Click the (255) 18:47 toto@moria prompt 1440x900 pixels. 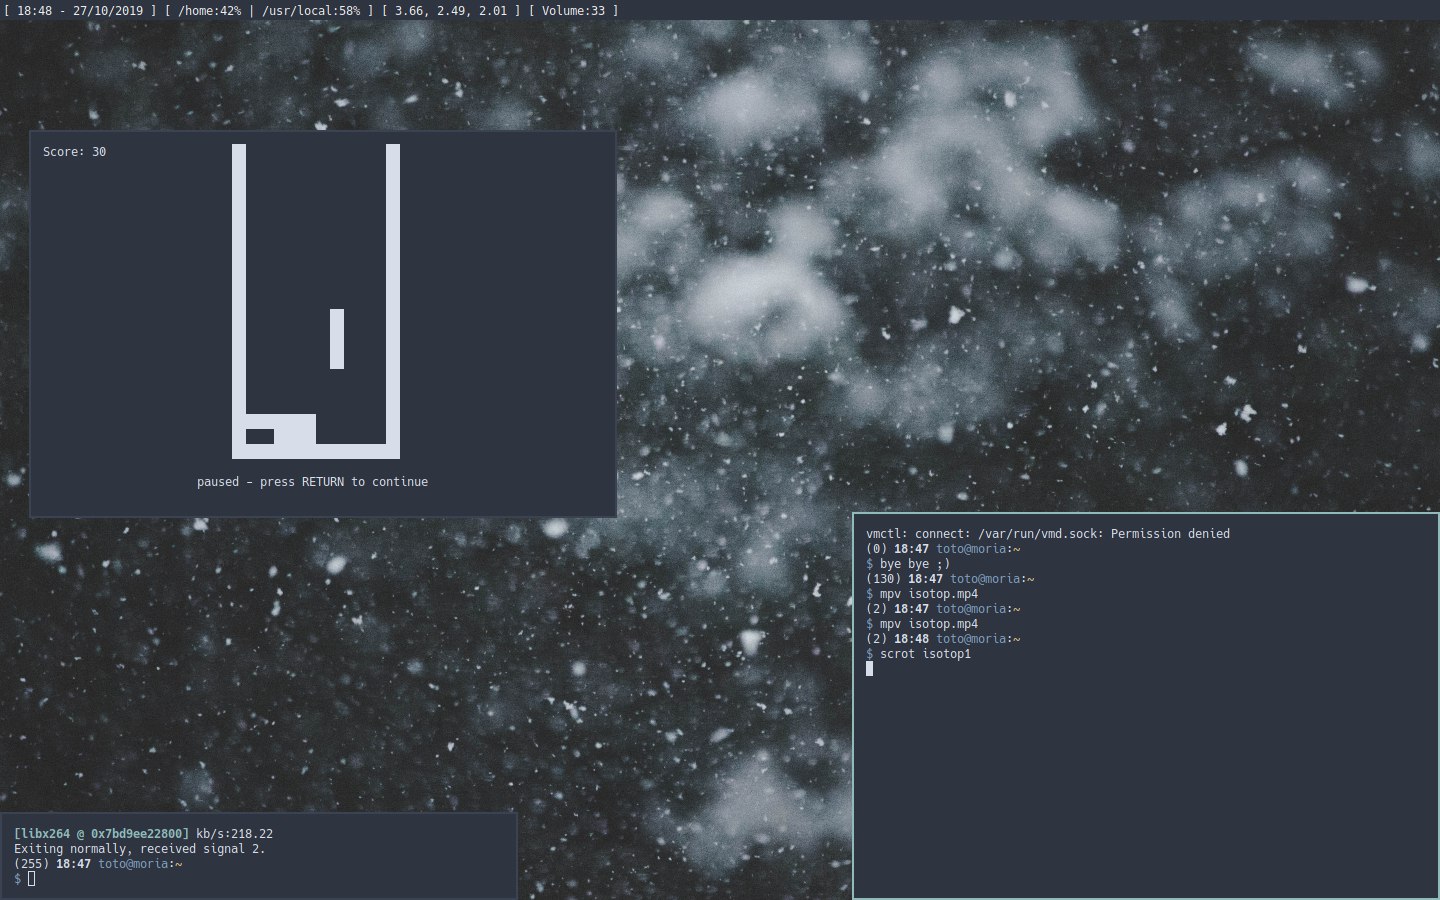(98, 864)
